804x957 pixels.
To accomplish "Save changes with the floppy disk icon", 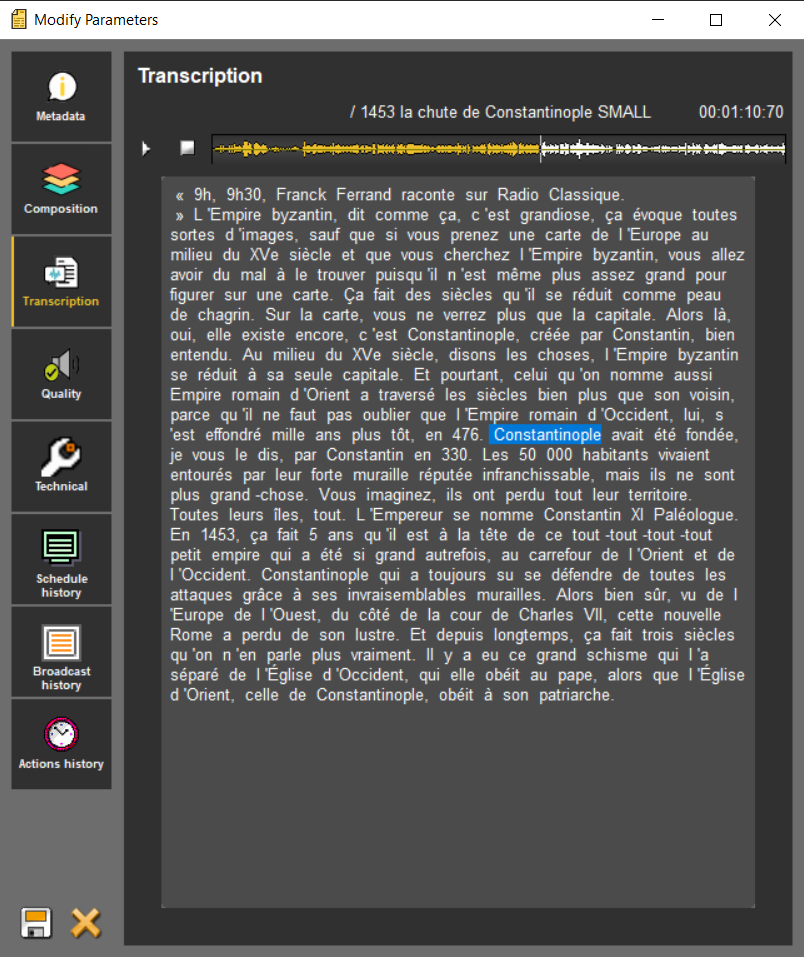I will [37, 922].
